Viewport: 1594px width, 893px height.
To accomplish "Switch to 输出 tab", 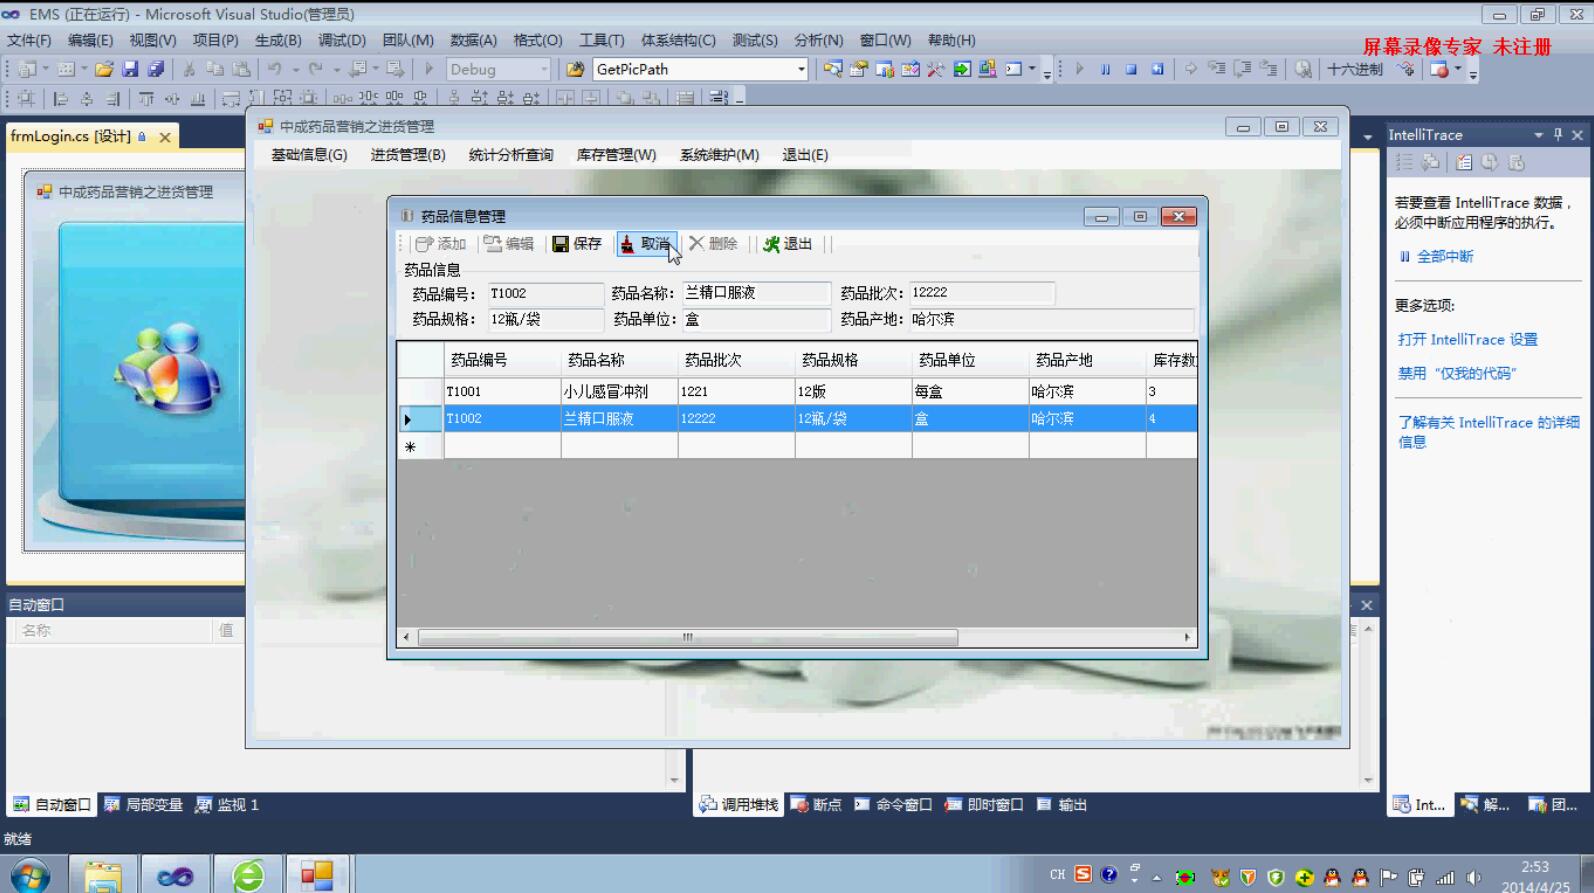I will (1061, 805).
